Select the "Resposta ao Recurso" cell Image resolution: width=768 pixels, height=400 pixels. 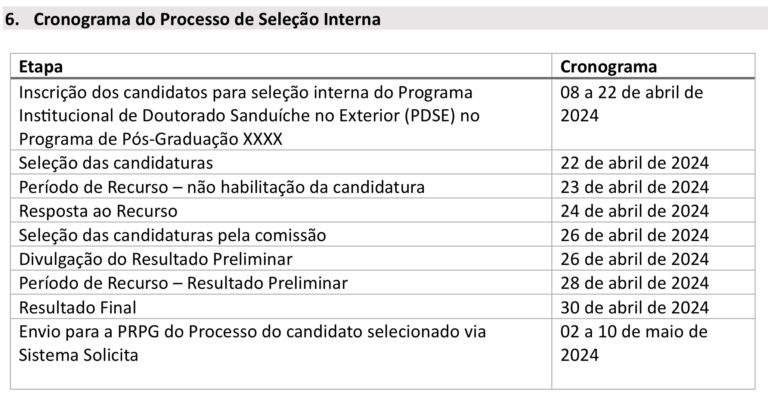coord(97,210)
